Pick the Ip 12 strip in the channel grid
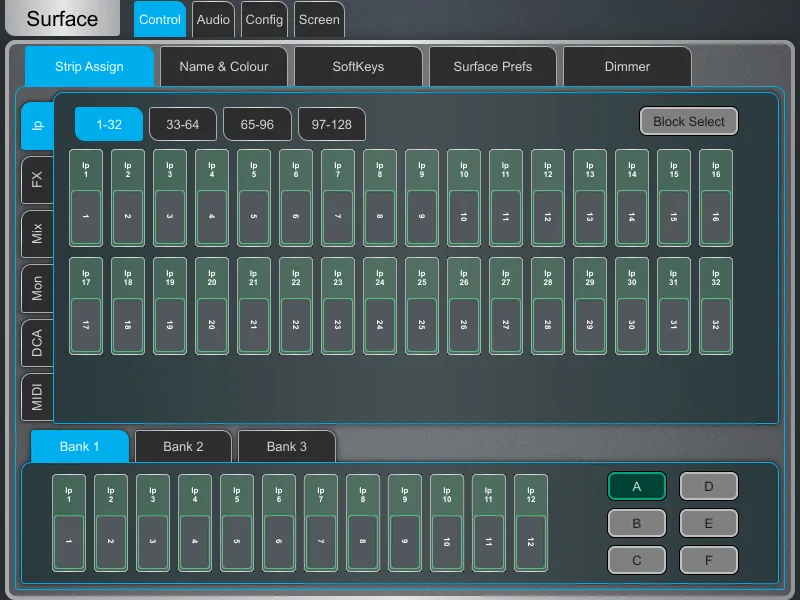The height and width of the screenshot is (600, 800). tap(548, 198)
